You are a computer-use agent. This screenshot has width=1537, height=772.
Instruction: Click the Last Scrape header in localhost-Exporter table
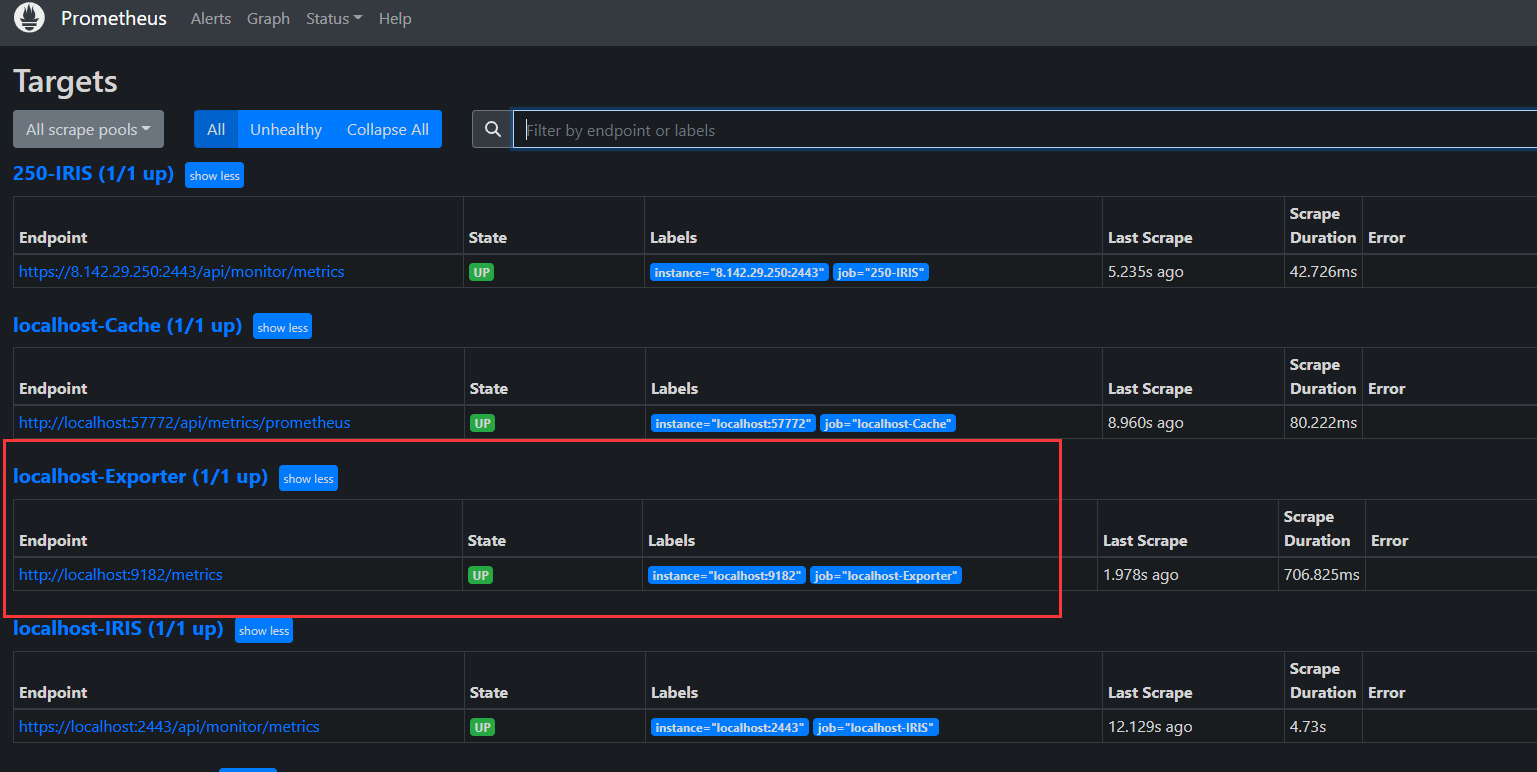[1145, 540]
